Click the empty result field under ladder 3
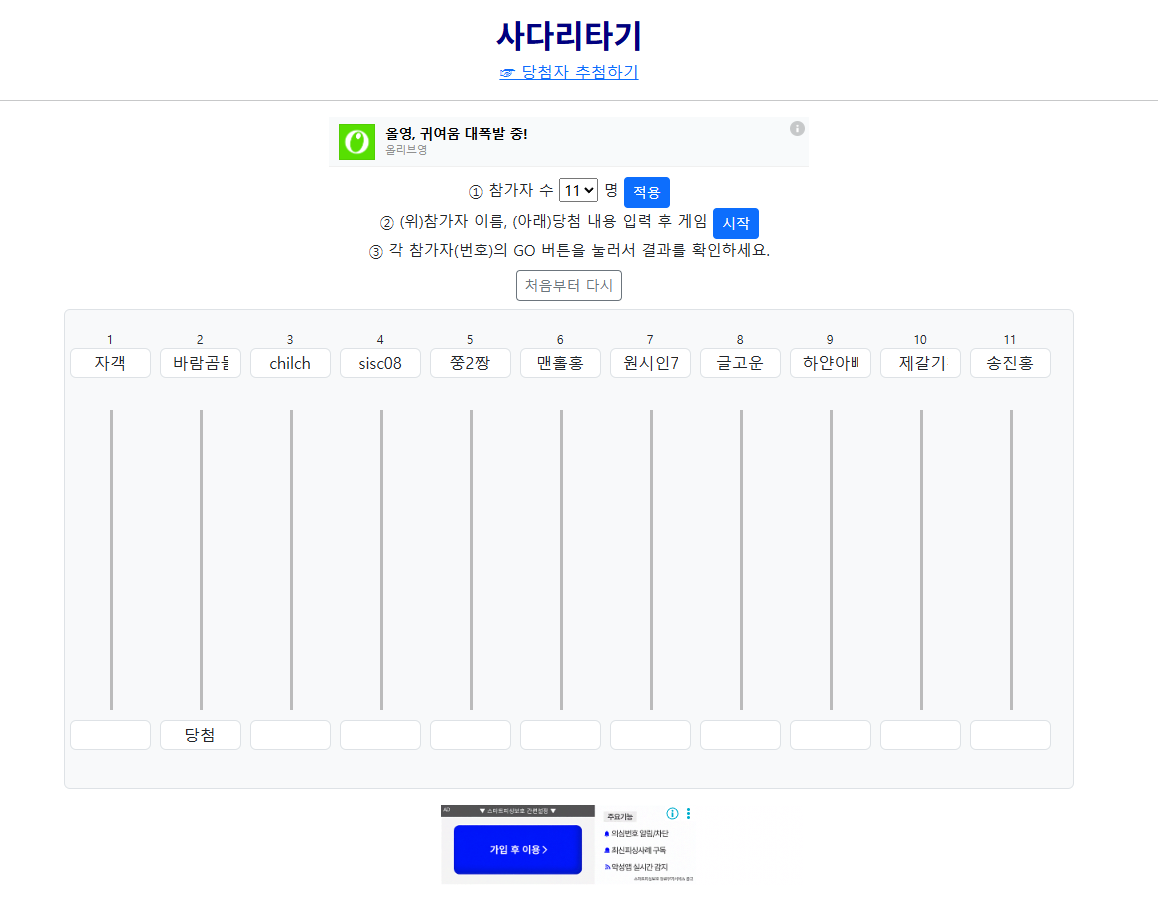 click(x=290, y=735)
